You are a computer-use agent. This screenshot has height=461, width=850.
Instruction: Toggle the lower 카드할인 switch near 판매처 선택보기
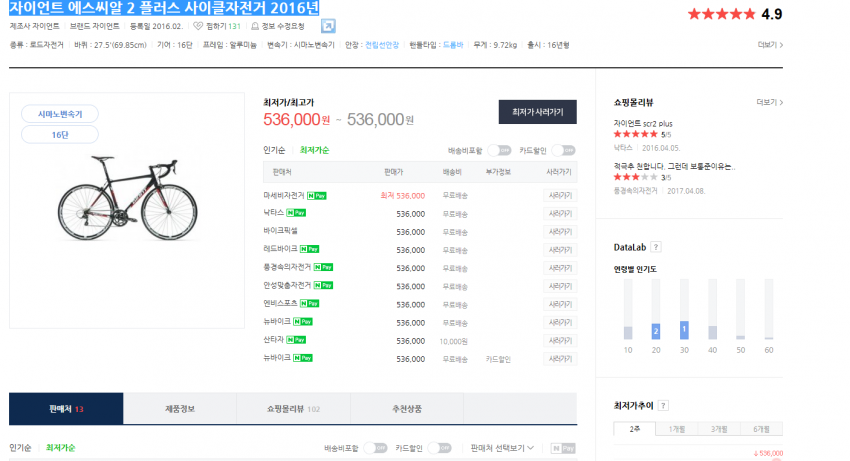point(440,448)
